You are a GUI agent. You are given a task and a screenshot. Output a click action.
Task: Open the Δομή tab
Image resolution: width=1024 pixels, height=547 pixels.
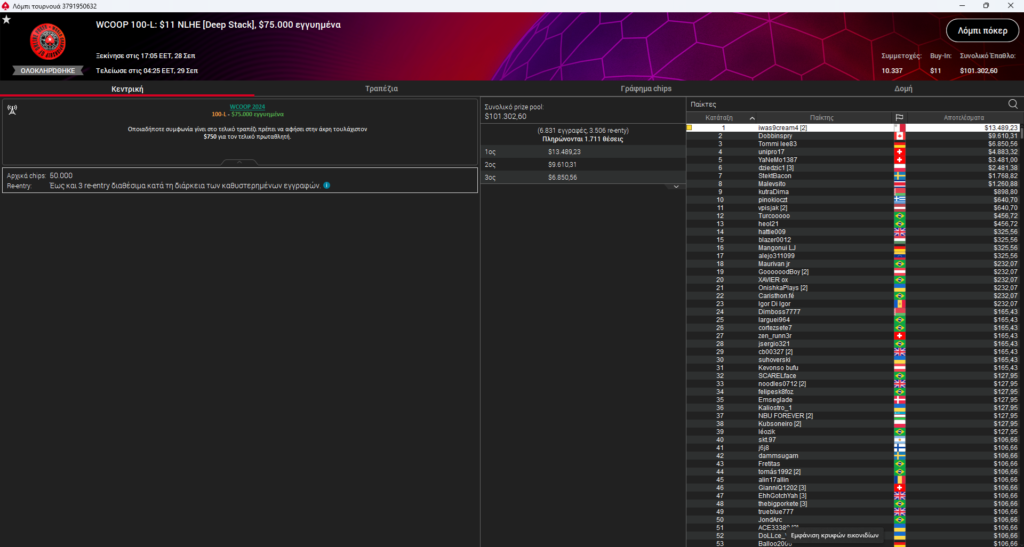click(902, 89)
